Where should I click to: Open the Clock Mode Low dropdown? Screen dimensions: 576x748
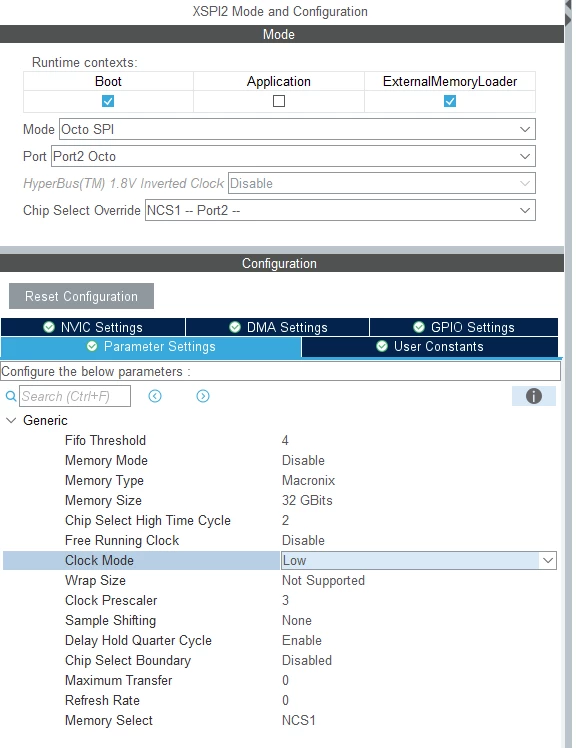pyautogui.click(x=419, y=561)
